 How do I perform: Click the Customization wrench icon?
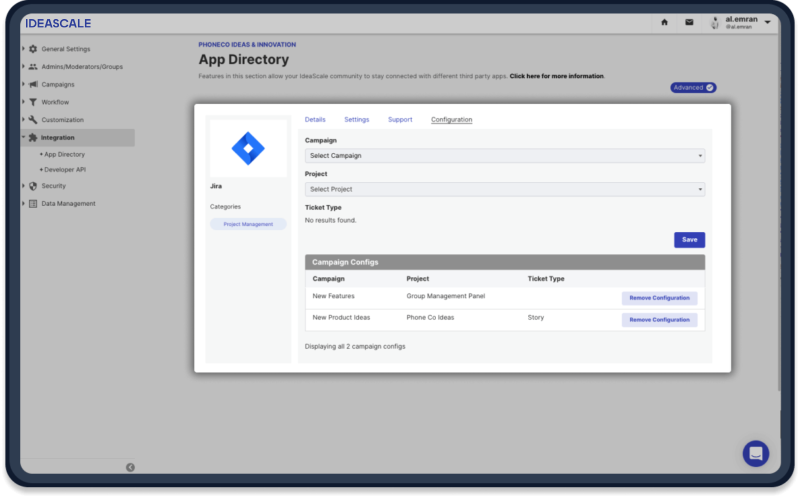[33, 120]
